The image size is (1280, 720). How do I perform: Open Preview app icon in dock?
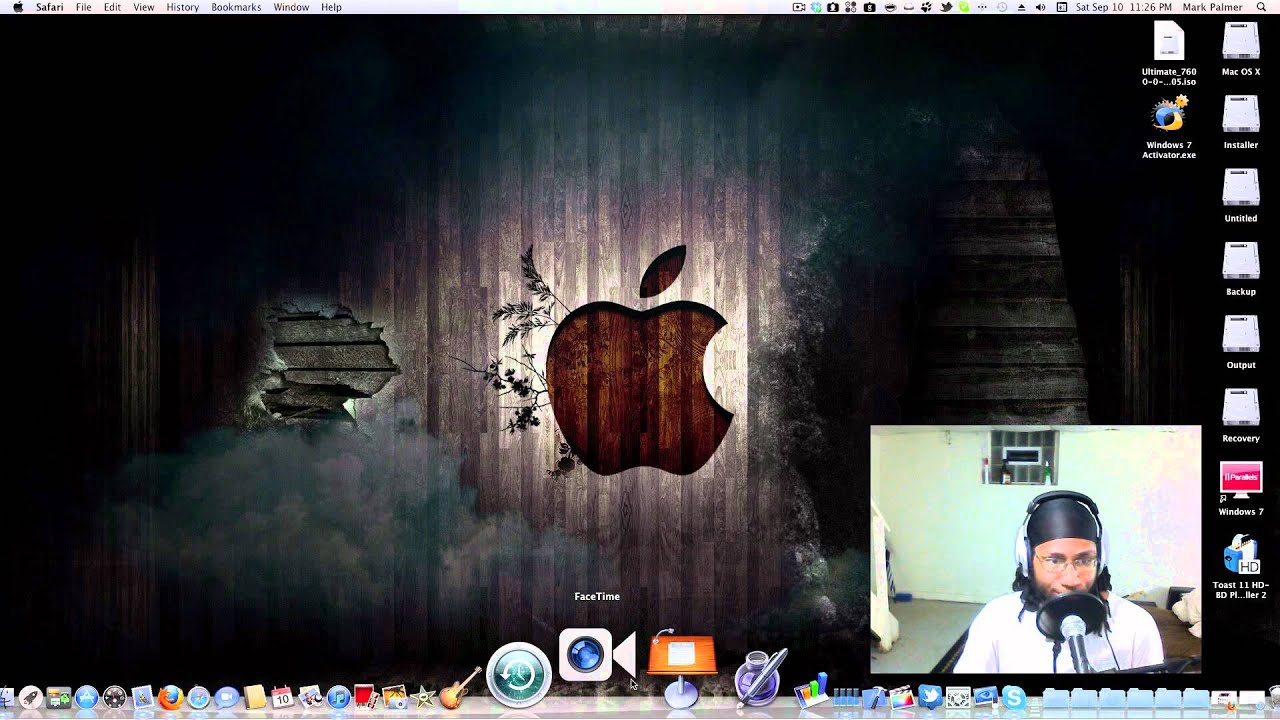[x=310, y=697]
